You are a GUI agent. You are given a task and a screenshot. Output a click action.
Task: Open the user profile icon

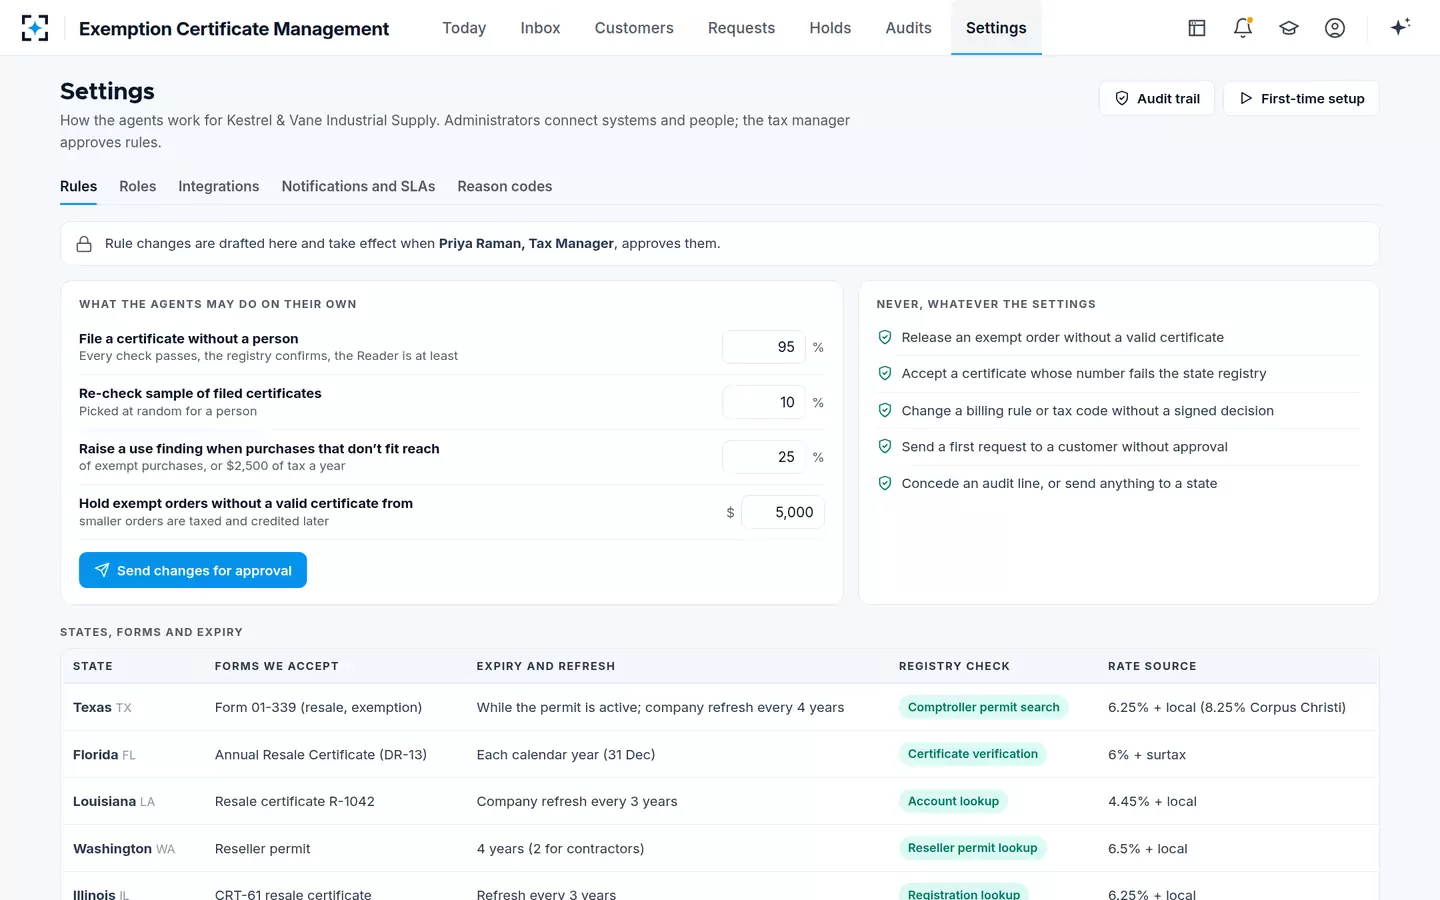click(1335, 28)
